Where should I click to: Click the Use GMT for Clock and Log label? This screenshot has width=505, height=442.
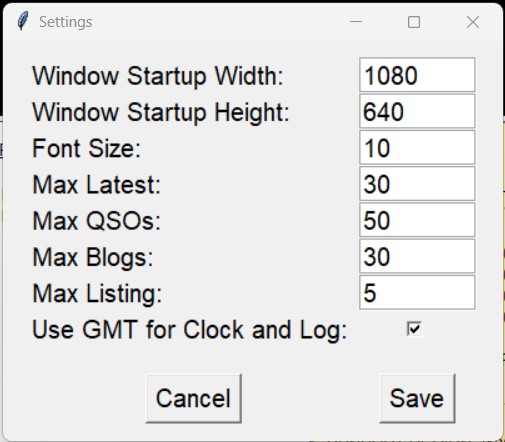pos(190,330)
